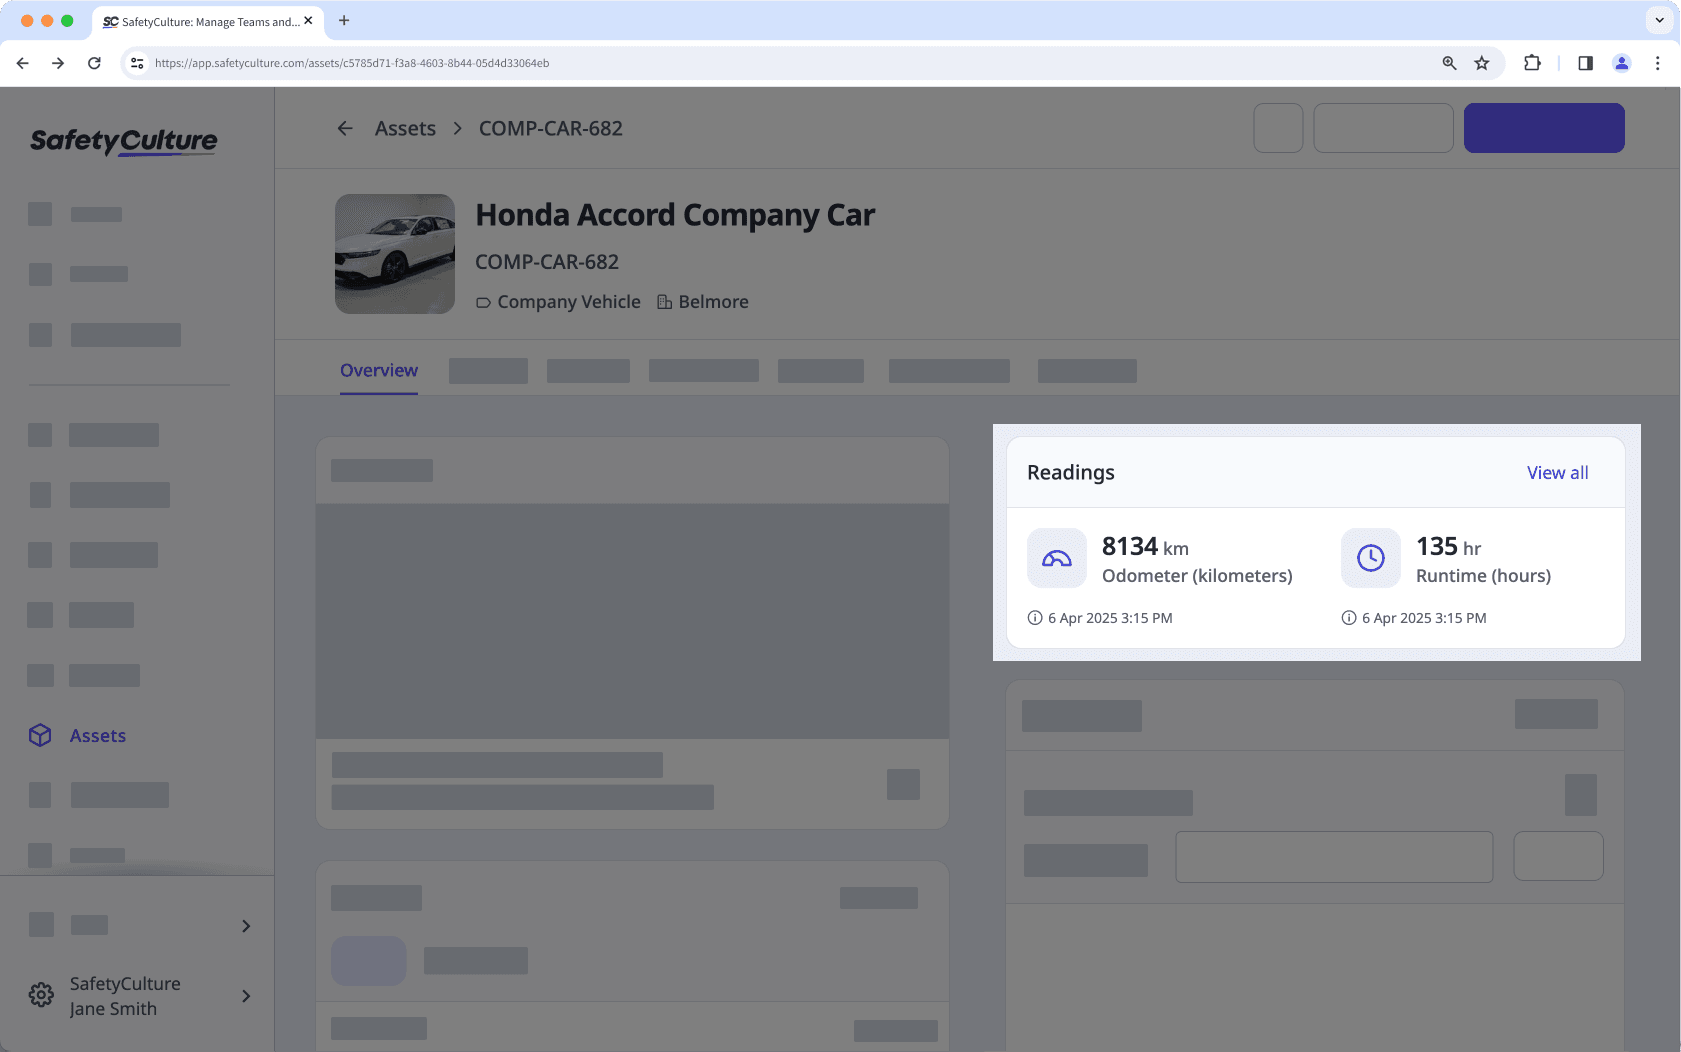The width and height of the screenshot is (1681, 1052).
Task: Click the odometer gauge icon
Action: [x=1056, y=558]
